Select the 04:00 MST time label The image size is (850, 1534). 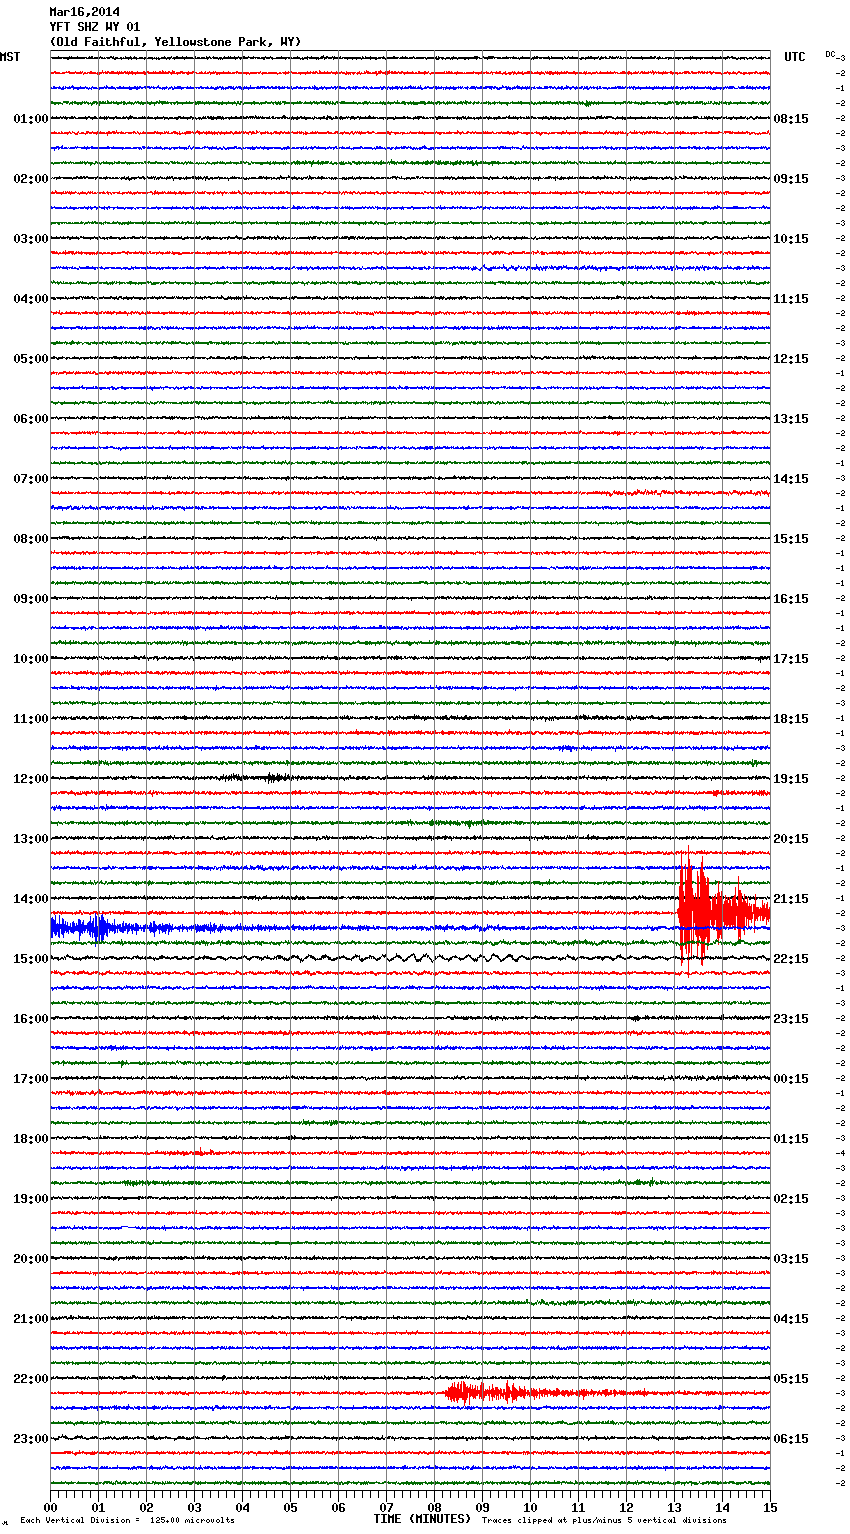click(30, 299)
